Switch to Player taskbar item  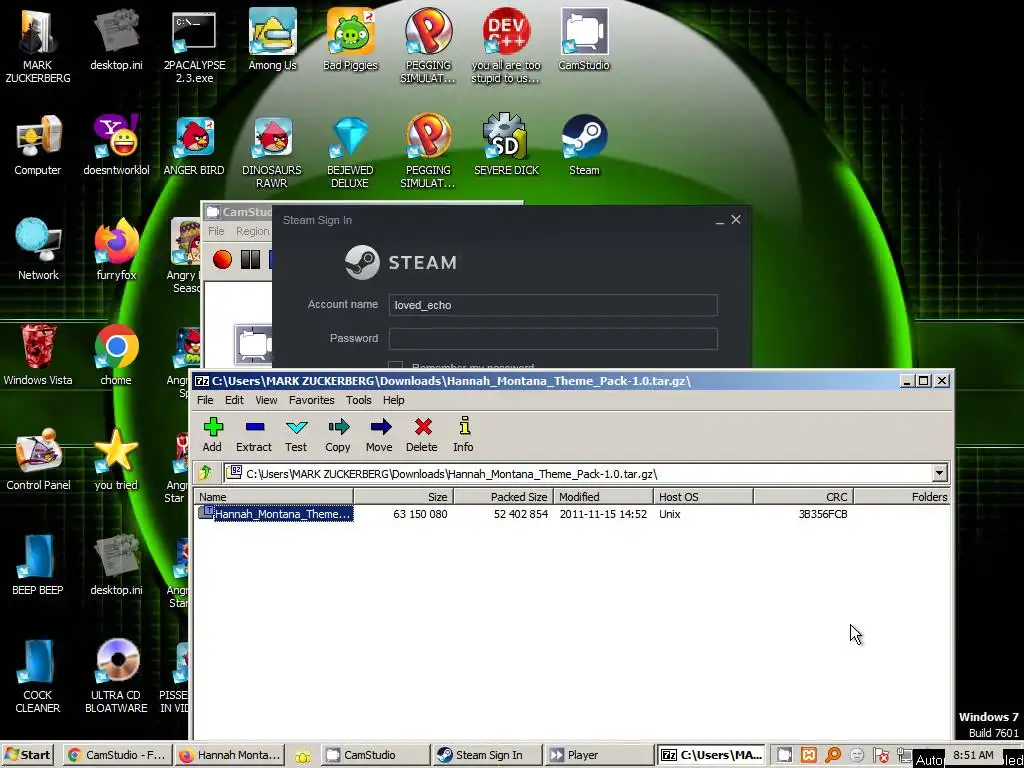pyautogui.click(x=600, y=755)
